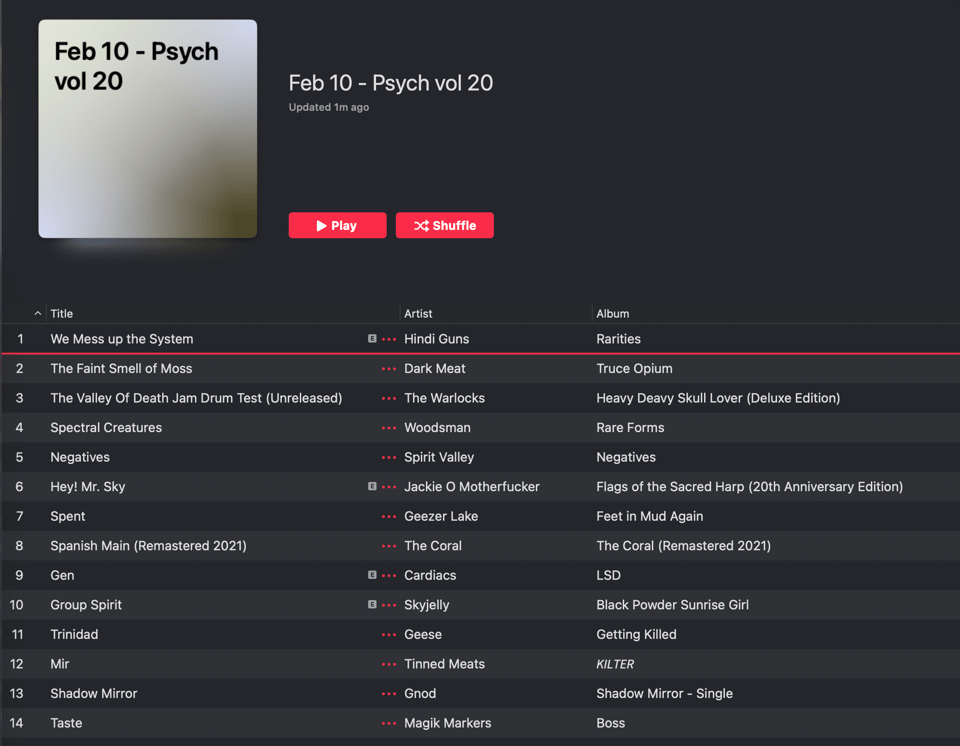Open the ellipsis menu for Spanish Main
The width and height of the screenshot is (960, 746).
pos(389,546)
